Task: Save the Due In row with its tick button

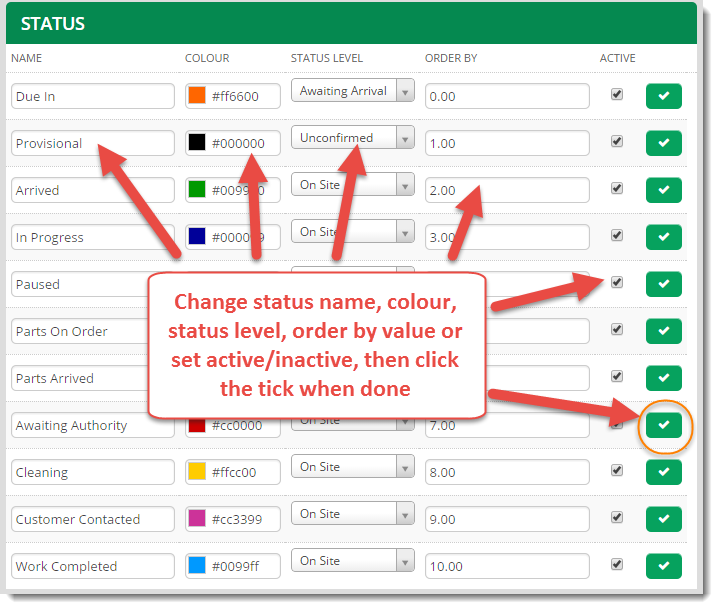Action: [664, 96]
